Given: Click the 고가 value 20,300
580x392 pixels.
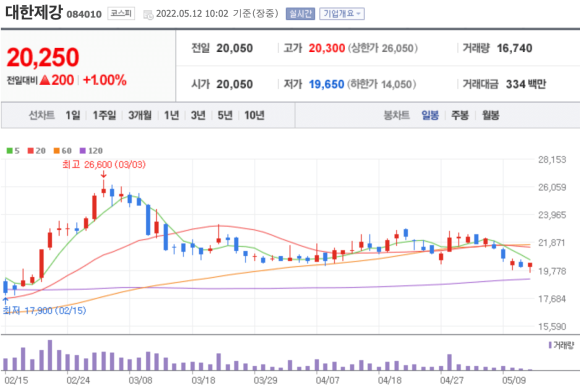Looking at the screenshot, I should [x=327, y=48].
